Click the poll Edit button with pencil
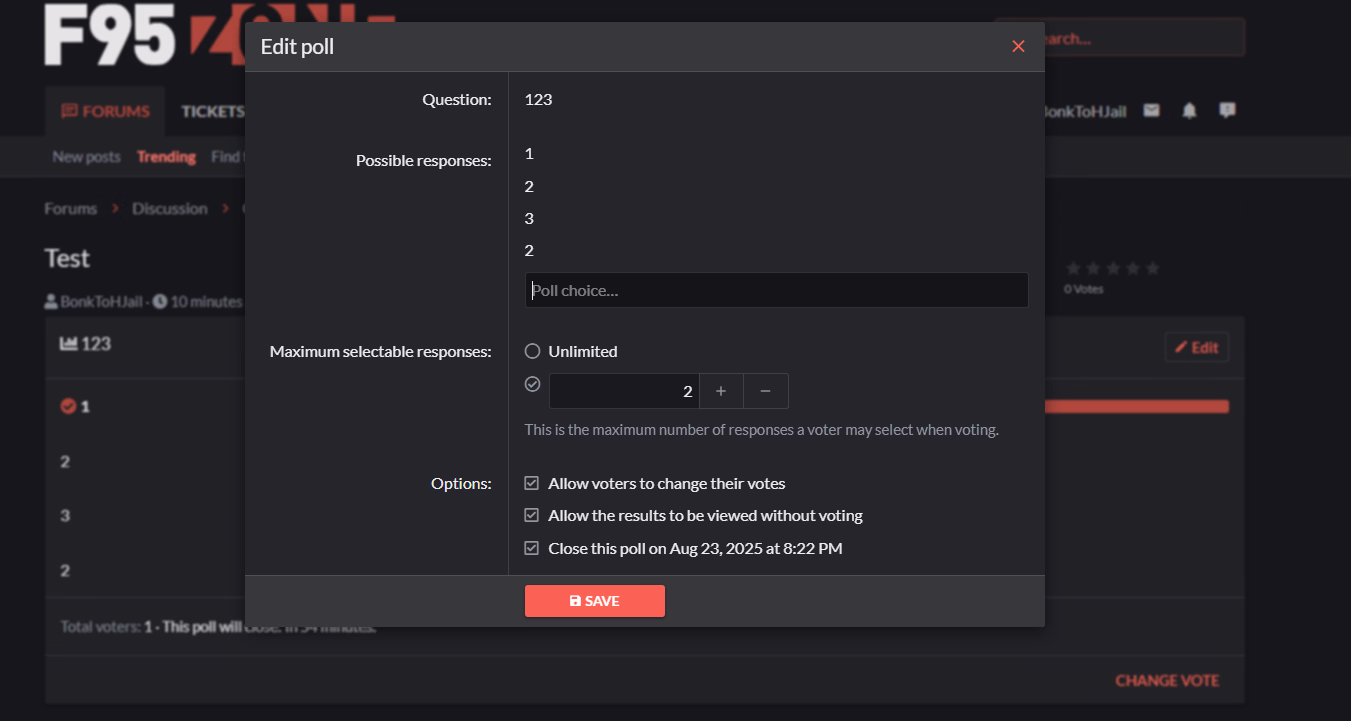 [1196, 347]
